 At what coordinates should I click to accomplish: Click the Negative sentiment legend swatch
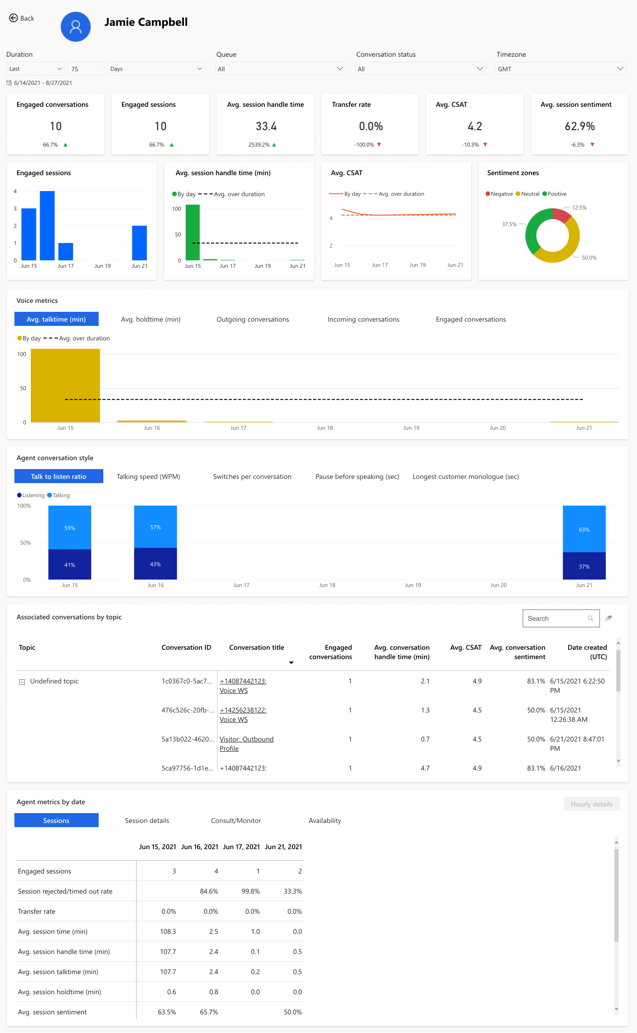[487, 194]
